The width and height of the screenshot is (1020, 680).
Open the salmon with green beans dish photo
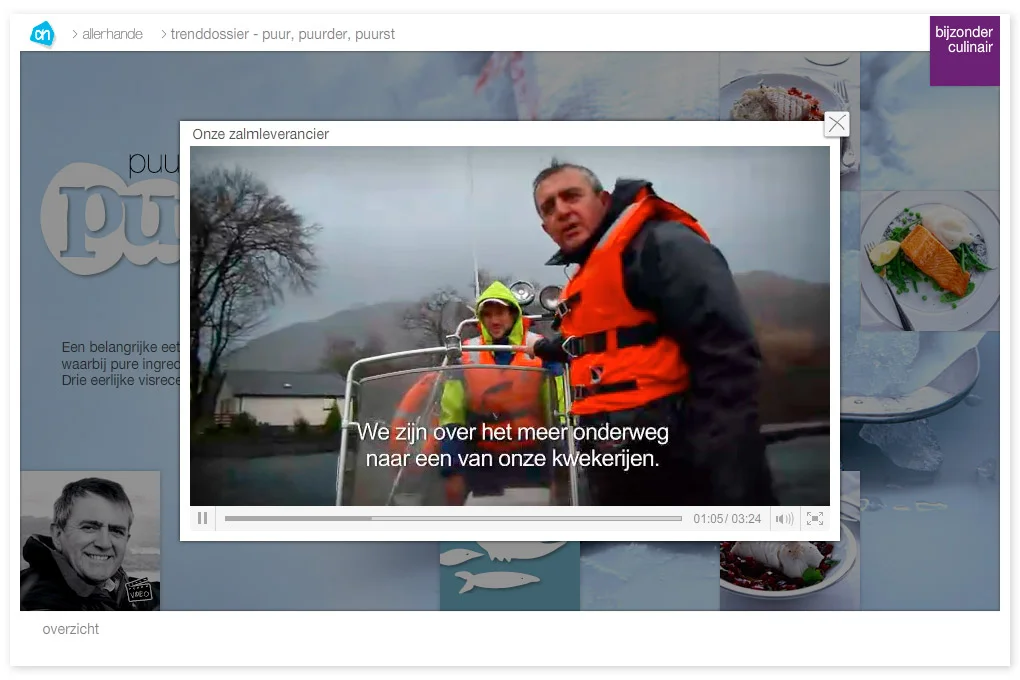pyautogui.click(x=930, y=260)
